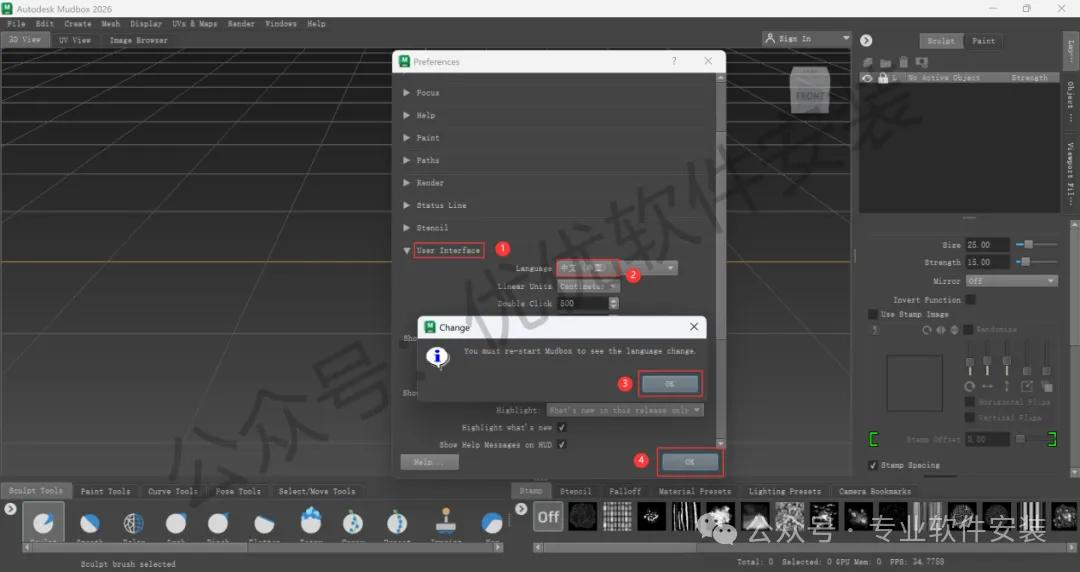Select the Repeat brush tool
This screenshot has height=572, width=1080.
click(397, 524)
